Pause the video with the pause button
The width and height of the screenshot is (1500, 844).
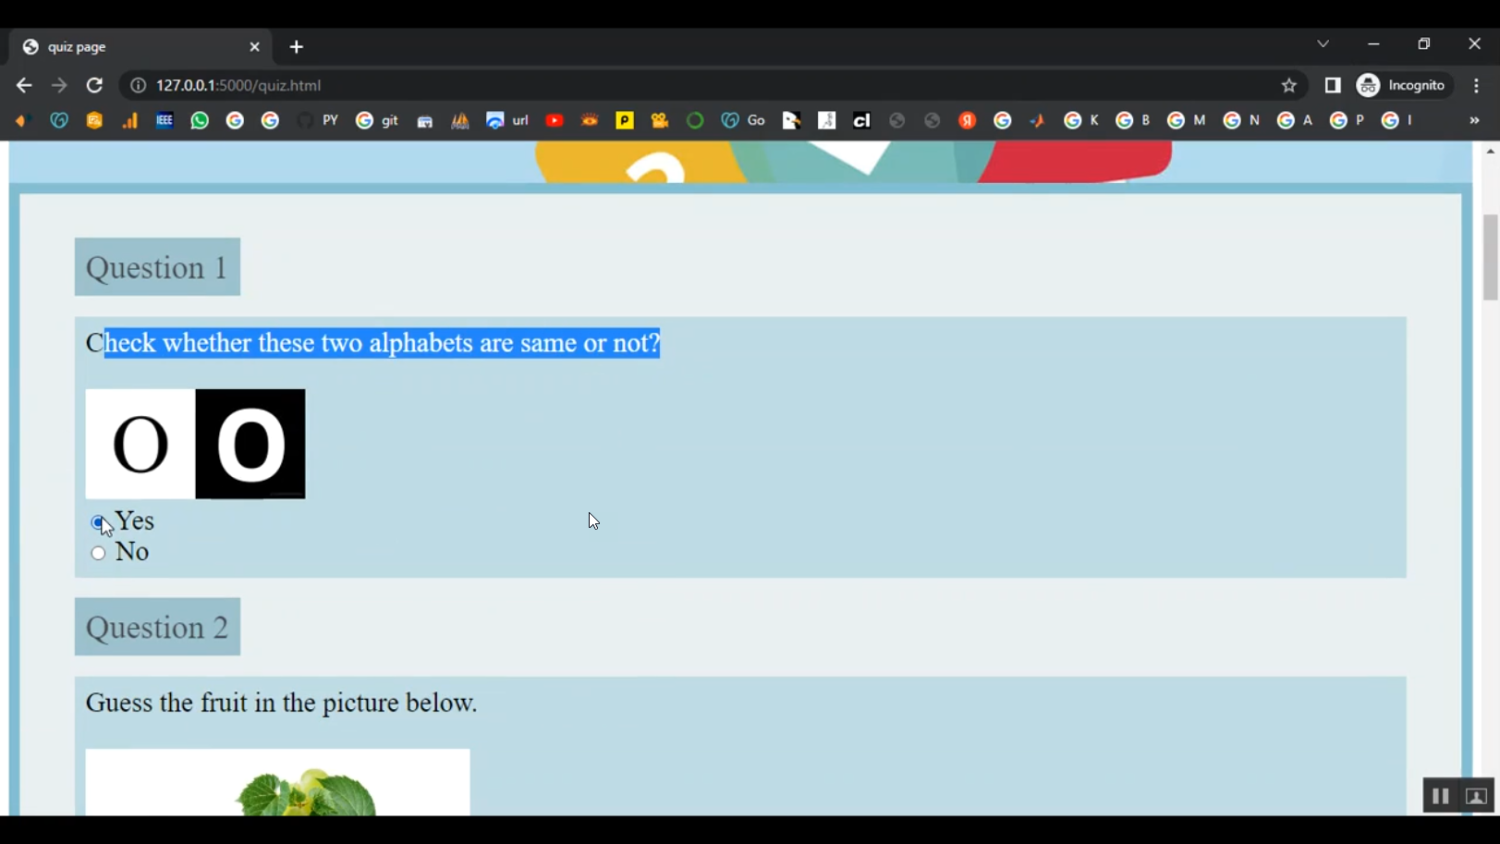[1440, 797]
